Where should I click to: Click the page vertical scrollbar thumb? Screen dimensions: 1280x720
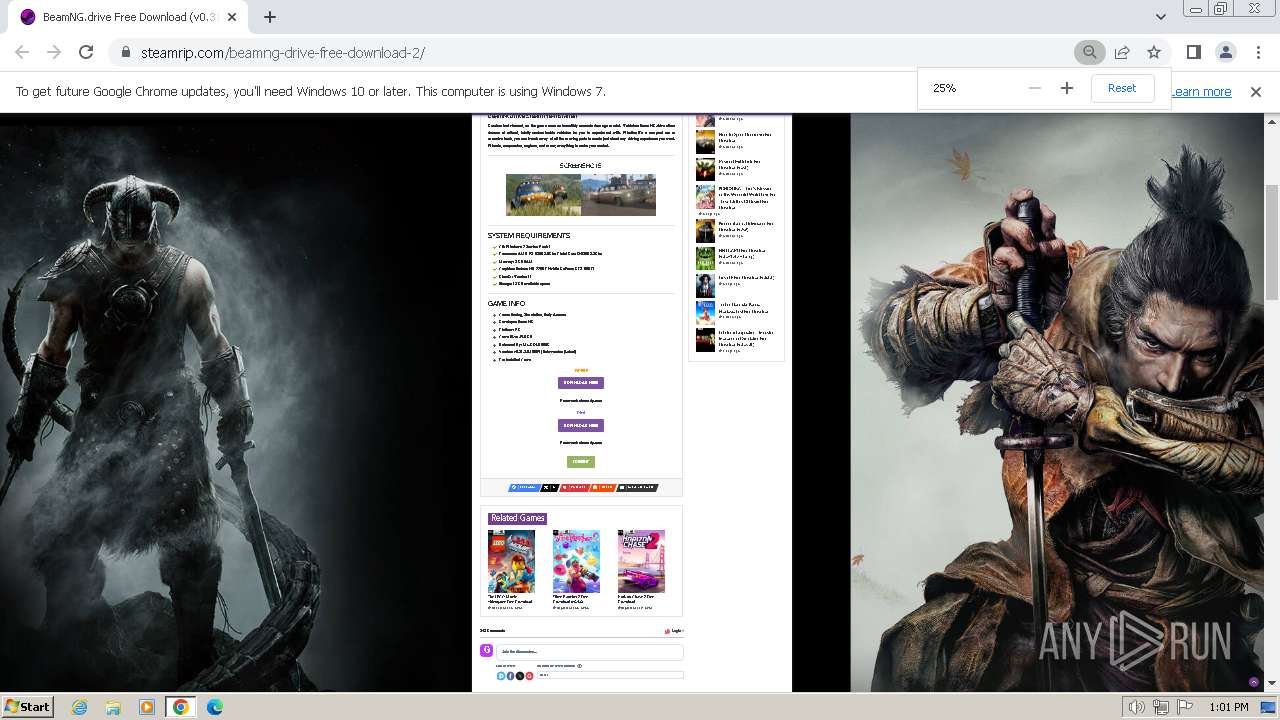[1272, 242]
